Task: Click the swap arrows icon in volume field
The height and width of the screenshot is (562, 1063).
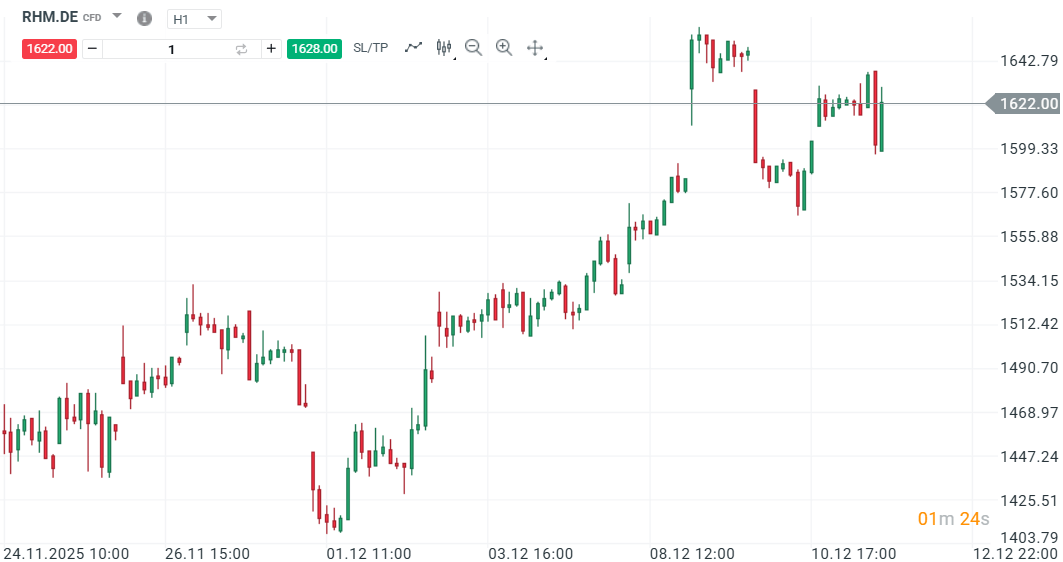Action: point(241,49)
